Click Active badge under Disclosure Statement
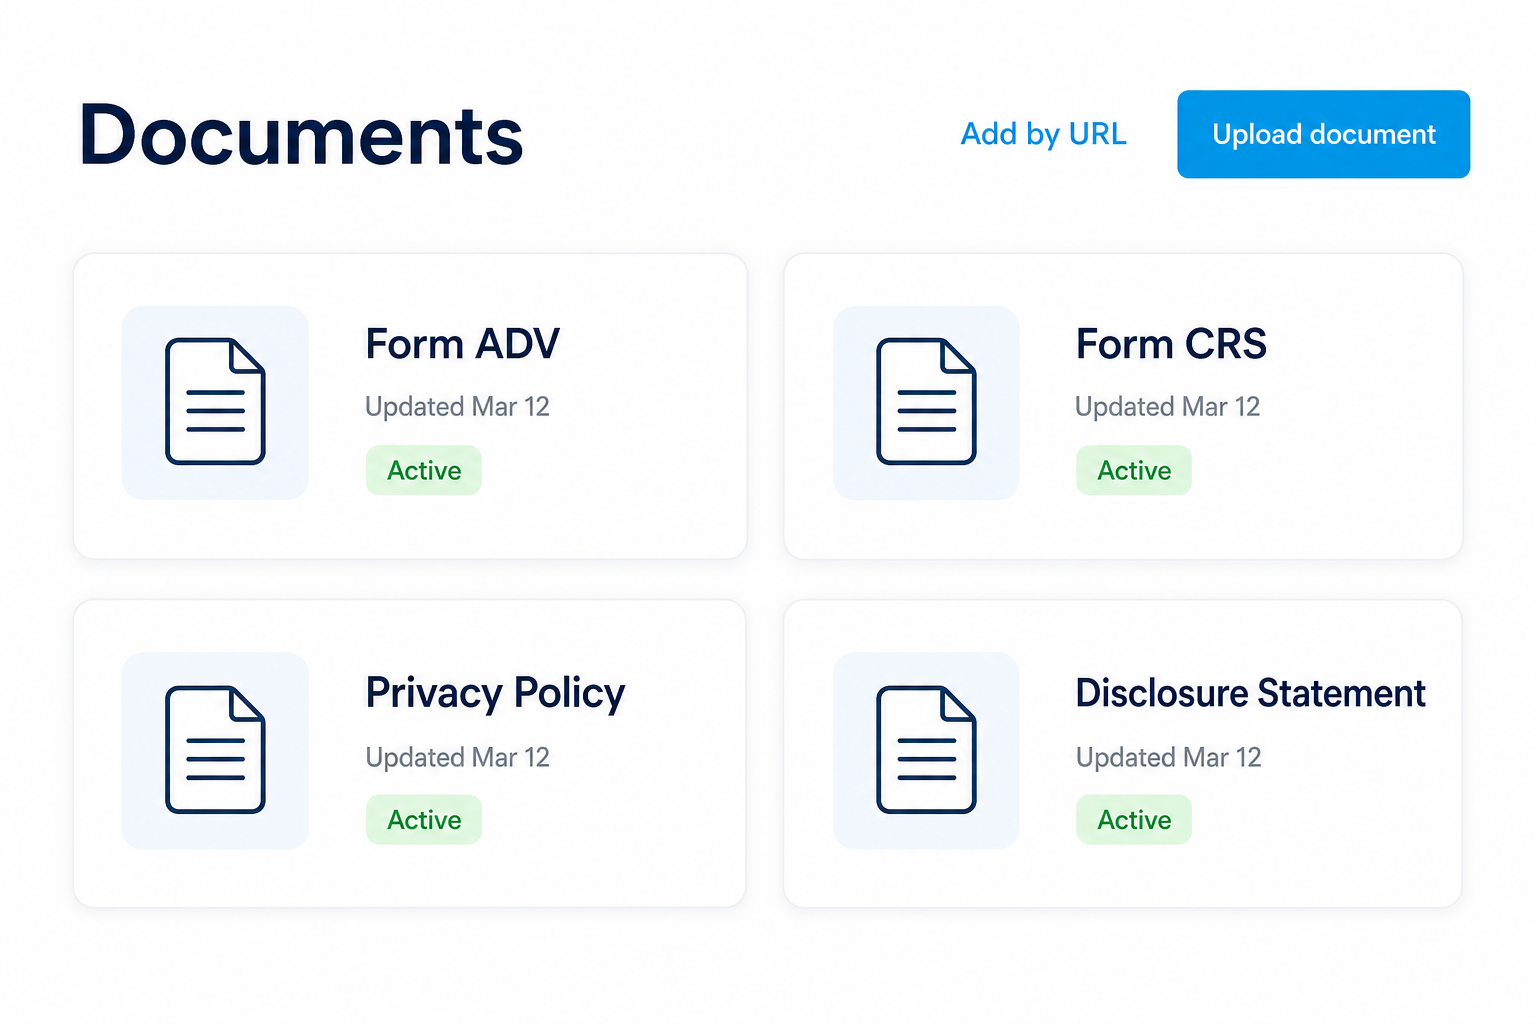 pos(1134,819)
